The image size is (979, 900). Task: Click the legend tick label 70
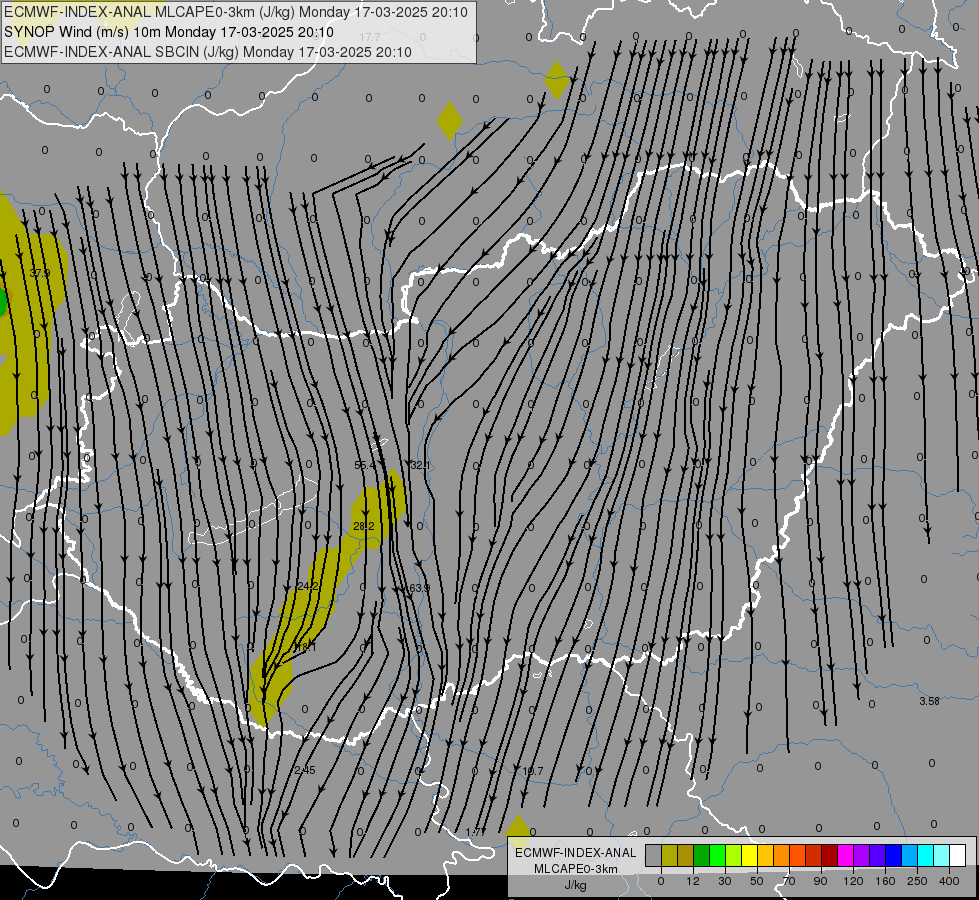click(789, 881)
